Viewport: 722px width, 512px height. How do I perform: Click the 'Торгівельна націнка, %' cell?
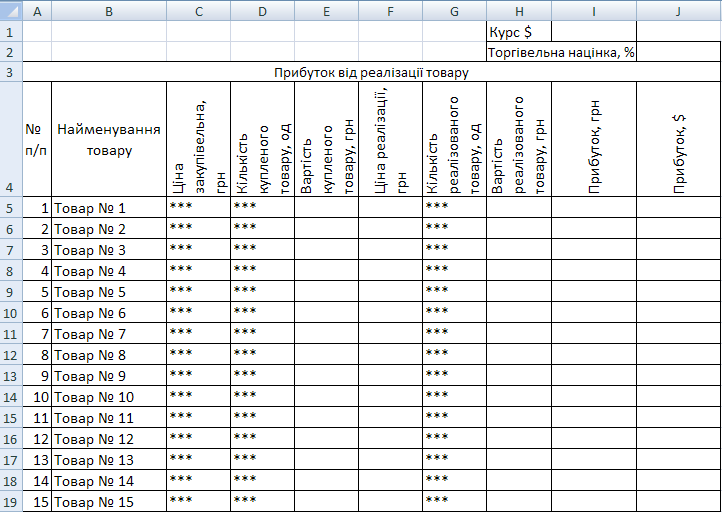[561, 52]
